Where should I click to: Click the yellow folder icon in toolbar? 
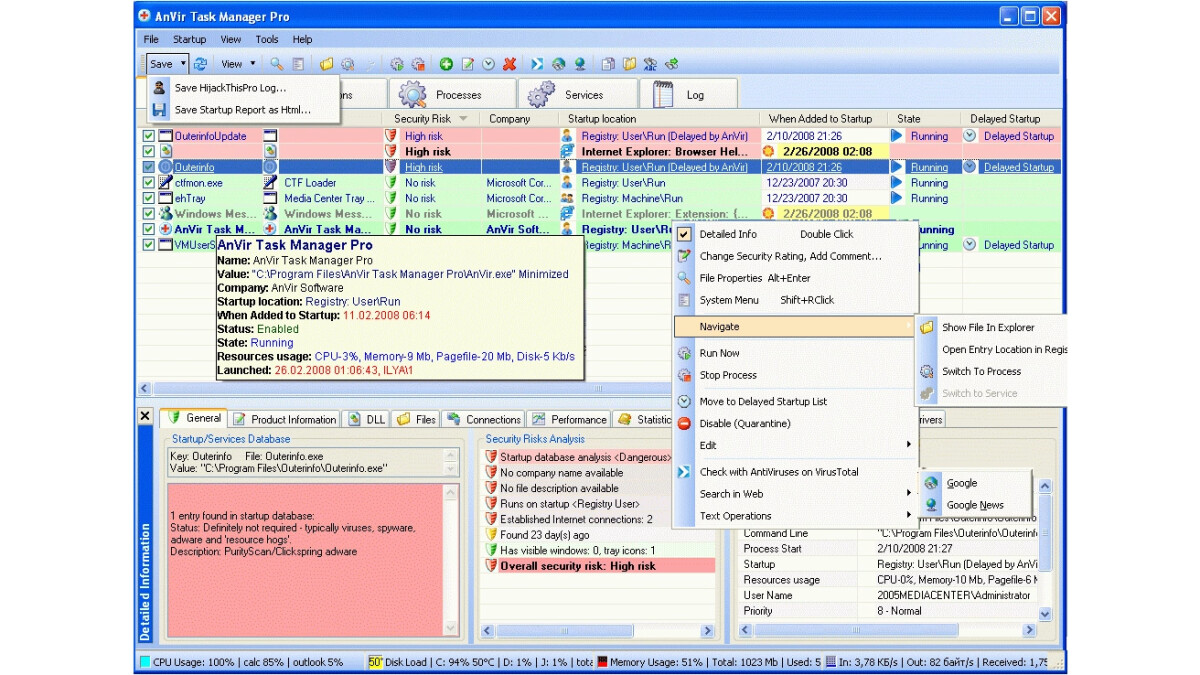click(326, 64)
